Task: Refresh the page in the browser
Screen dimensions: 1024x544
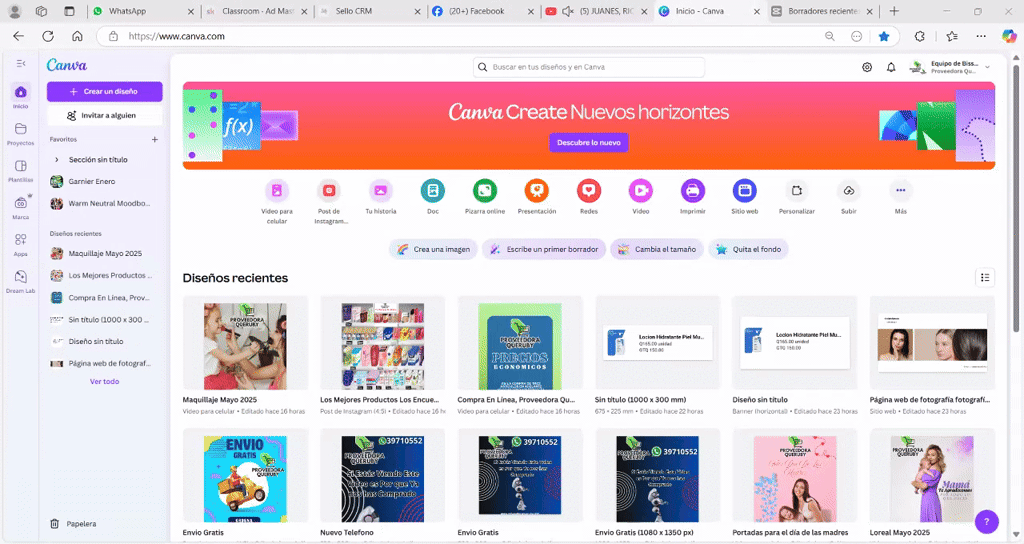Action: click(48, 37)
